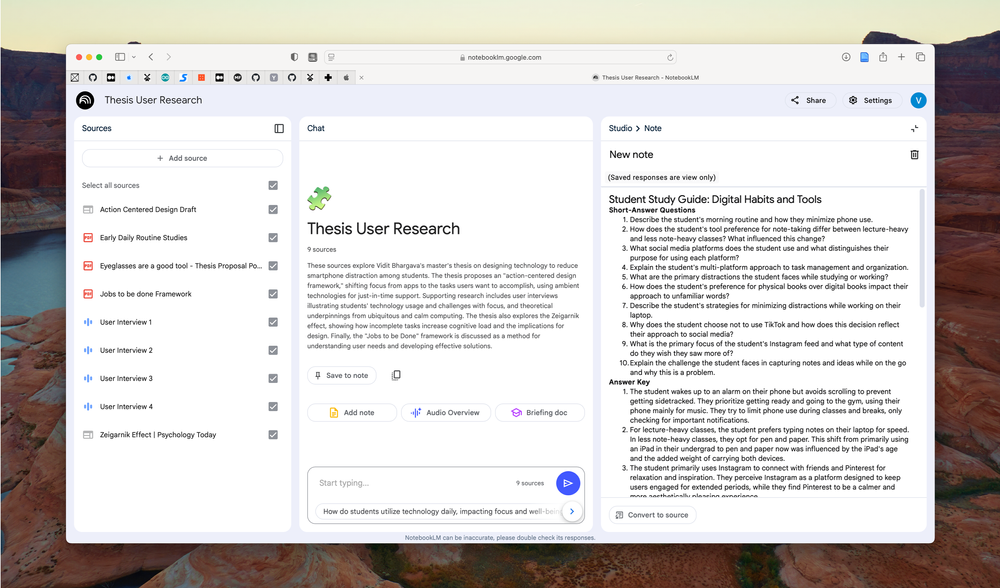
Task: Open source Zeigarnik Effect Psychology Today
Action: (x=158, y=435)
